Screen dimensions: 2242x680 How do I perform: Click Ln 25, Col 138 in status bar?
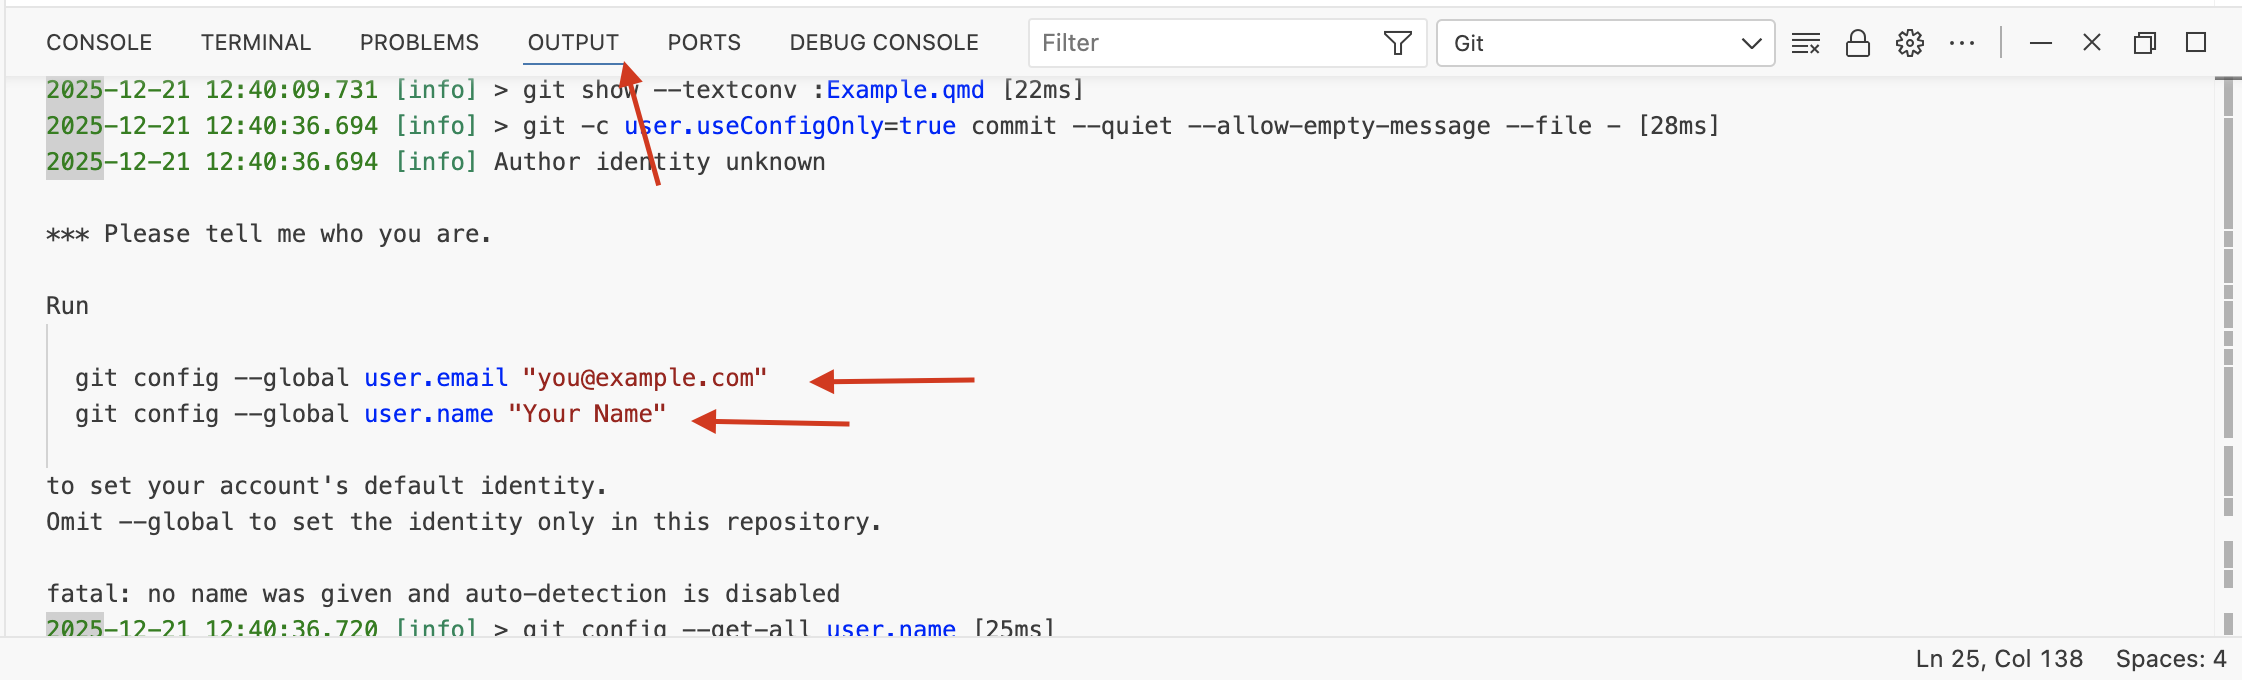pyautogui.click(x=1999, y=659)
